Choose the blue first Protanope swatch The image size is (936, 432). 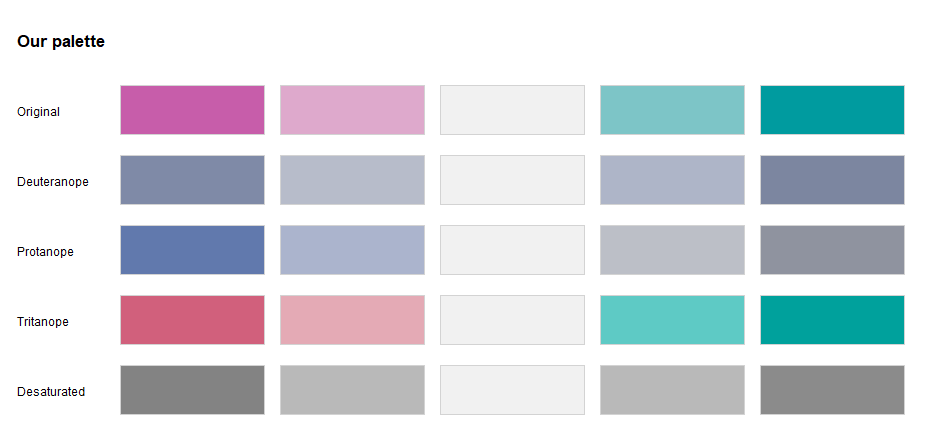[192, 250]
